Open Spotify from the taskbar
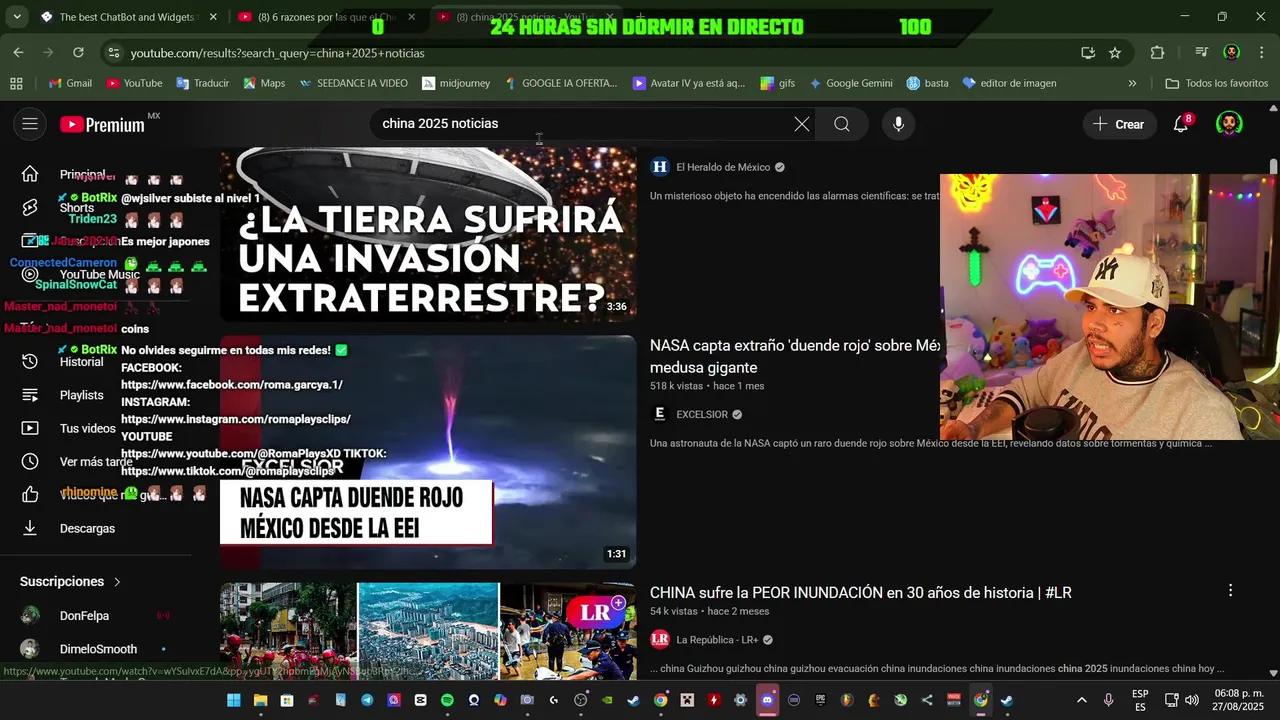The image size is (1280, 720). click(x=447, y=700)
